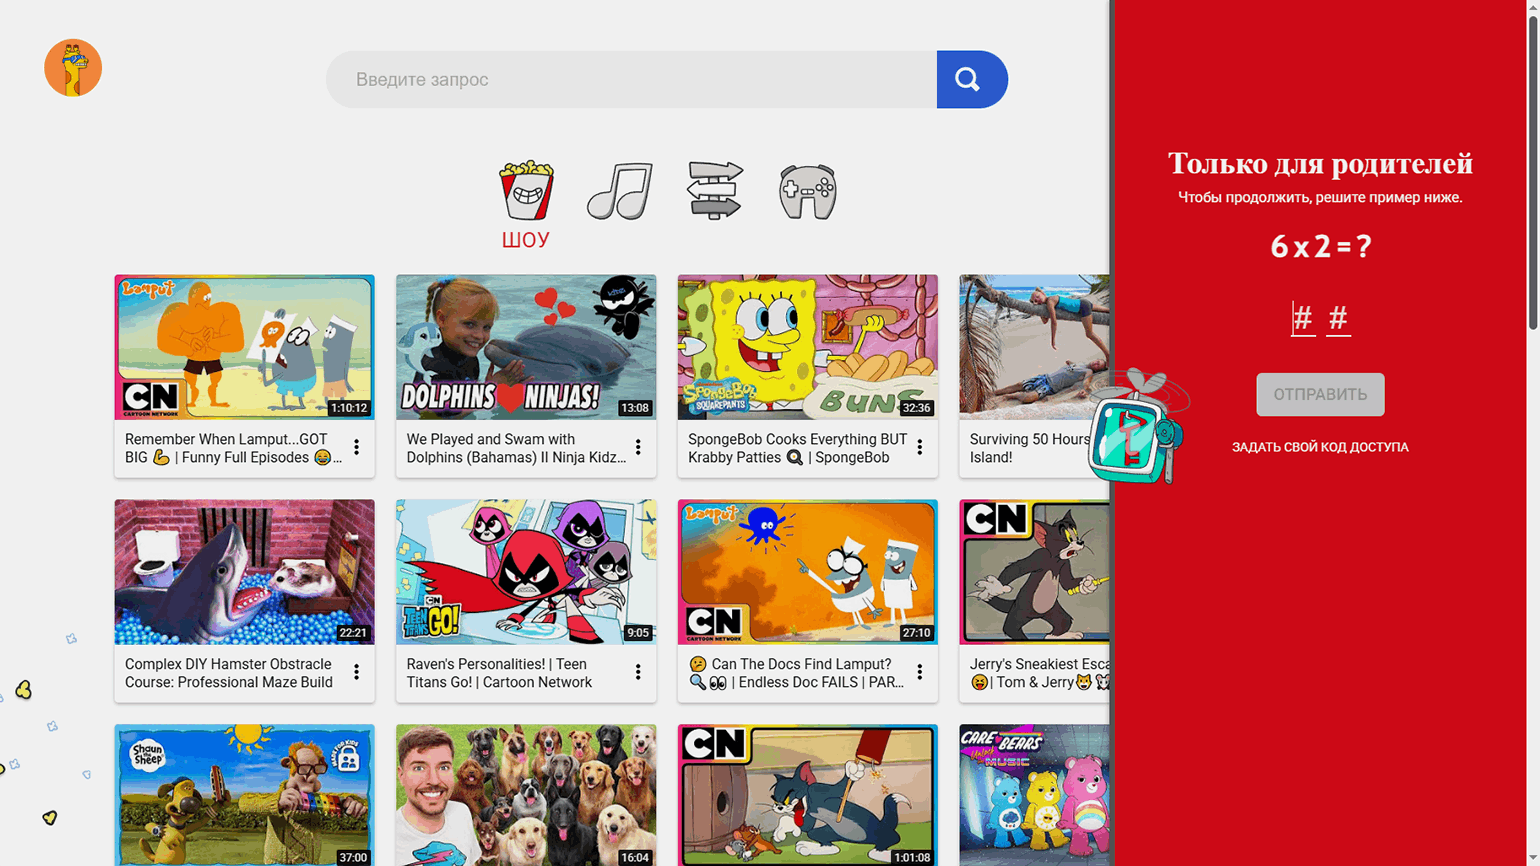Click the teal robot mascot icon
The height and width of the screenshot is (866, 1540).
coord(1137,427)
